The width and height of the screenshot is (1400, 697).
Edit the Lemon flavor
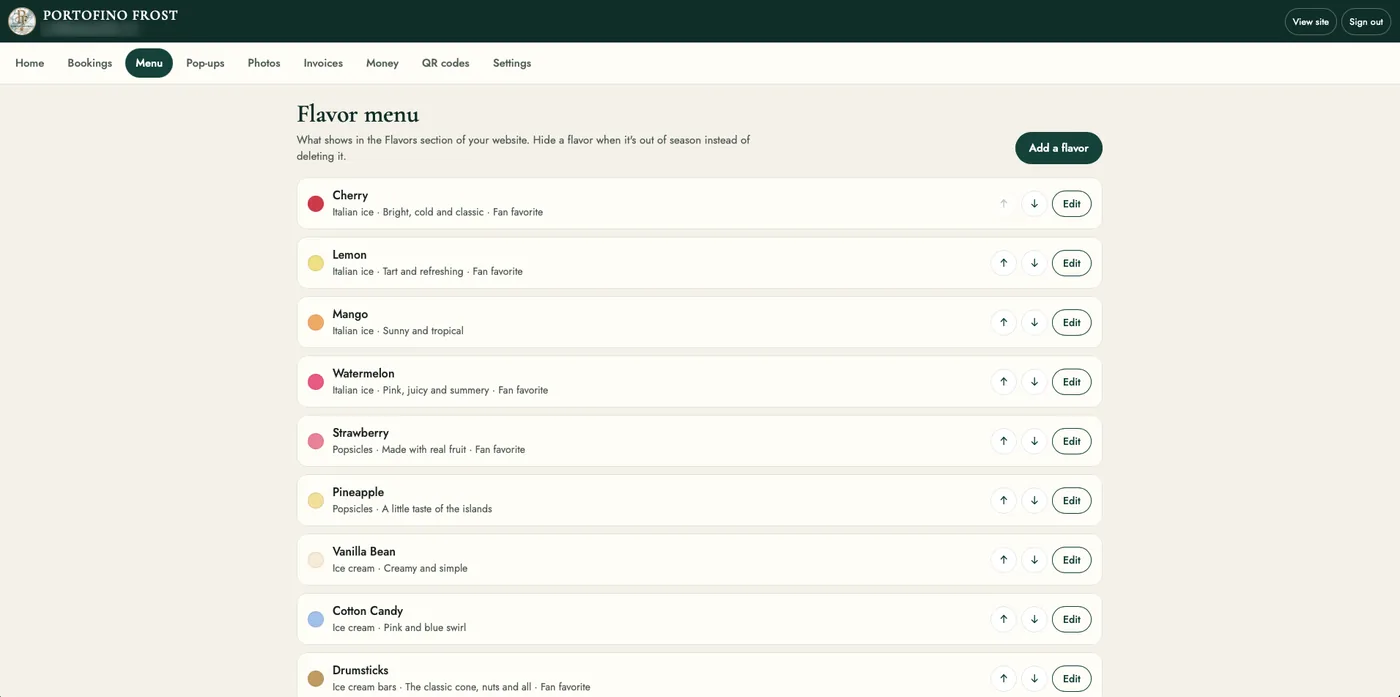(1071, 263)
